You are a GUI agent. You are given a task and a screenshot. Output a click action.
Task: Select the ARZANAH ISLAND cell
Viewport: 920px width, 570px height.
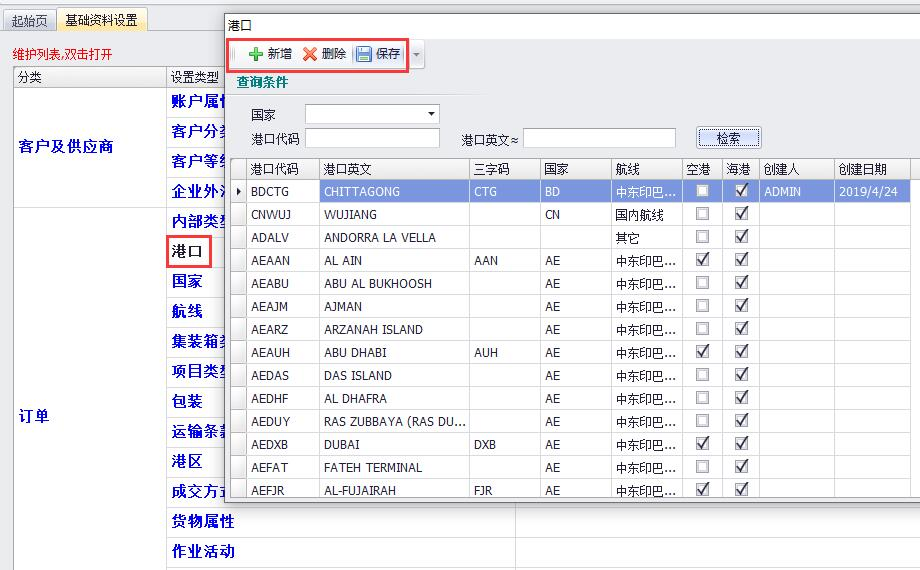[394, 329]
